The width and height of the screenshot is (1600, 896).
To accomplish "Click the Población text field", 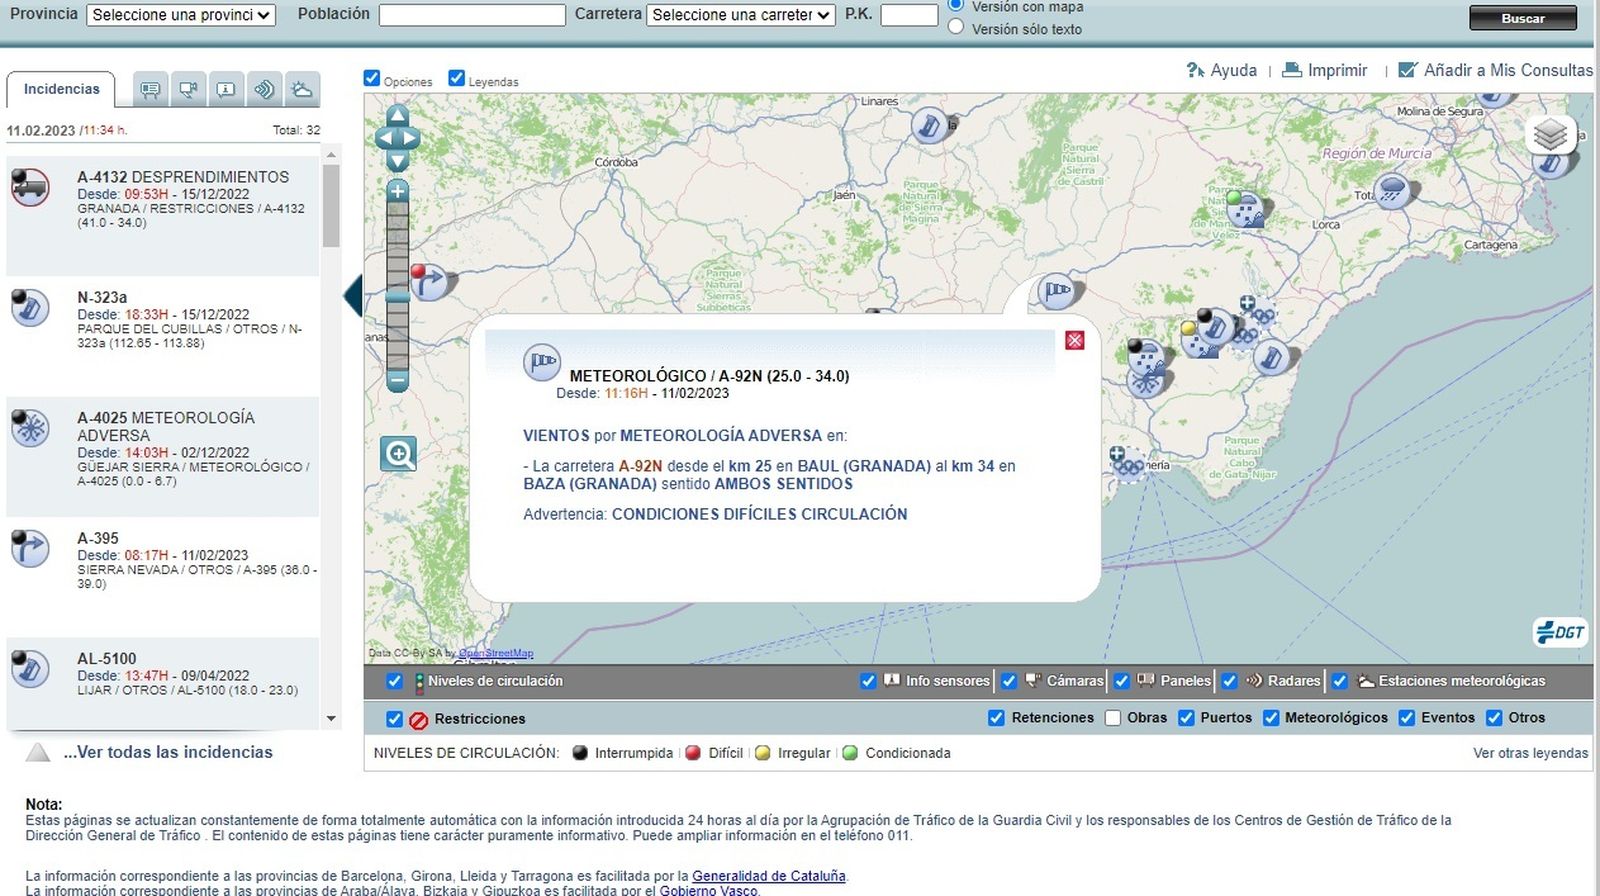I will 472,15.
